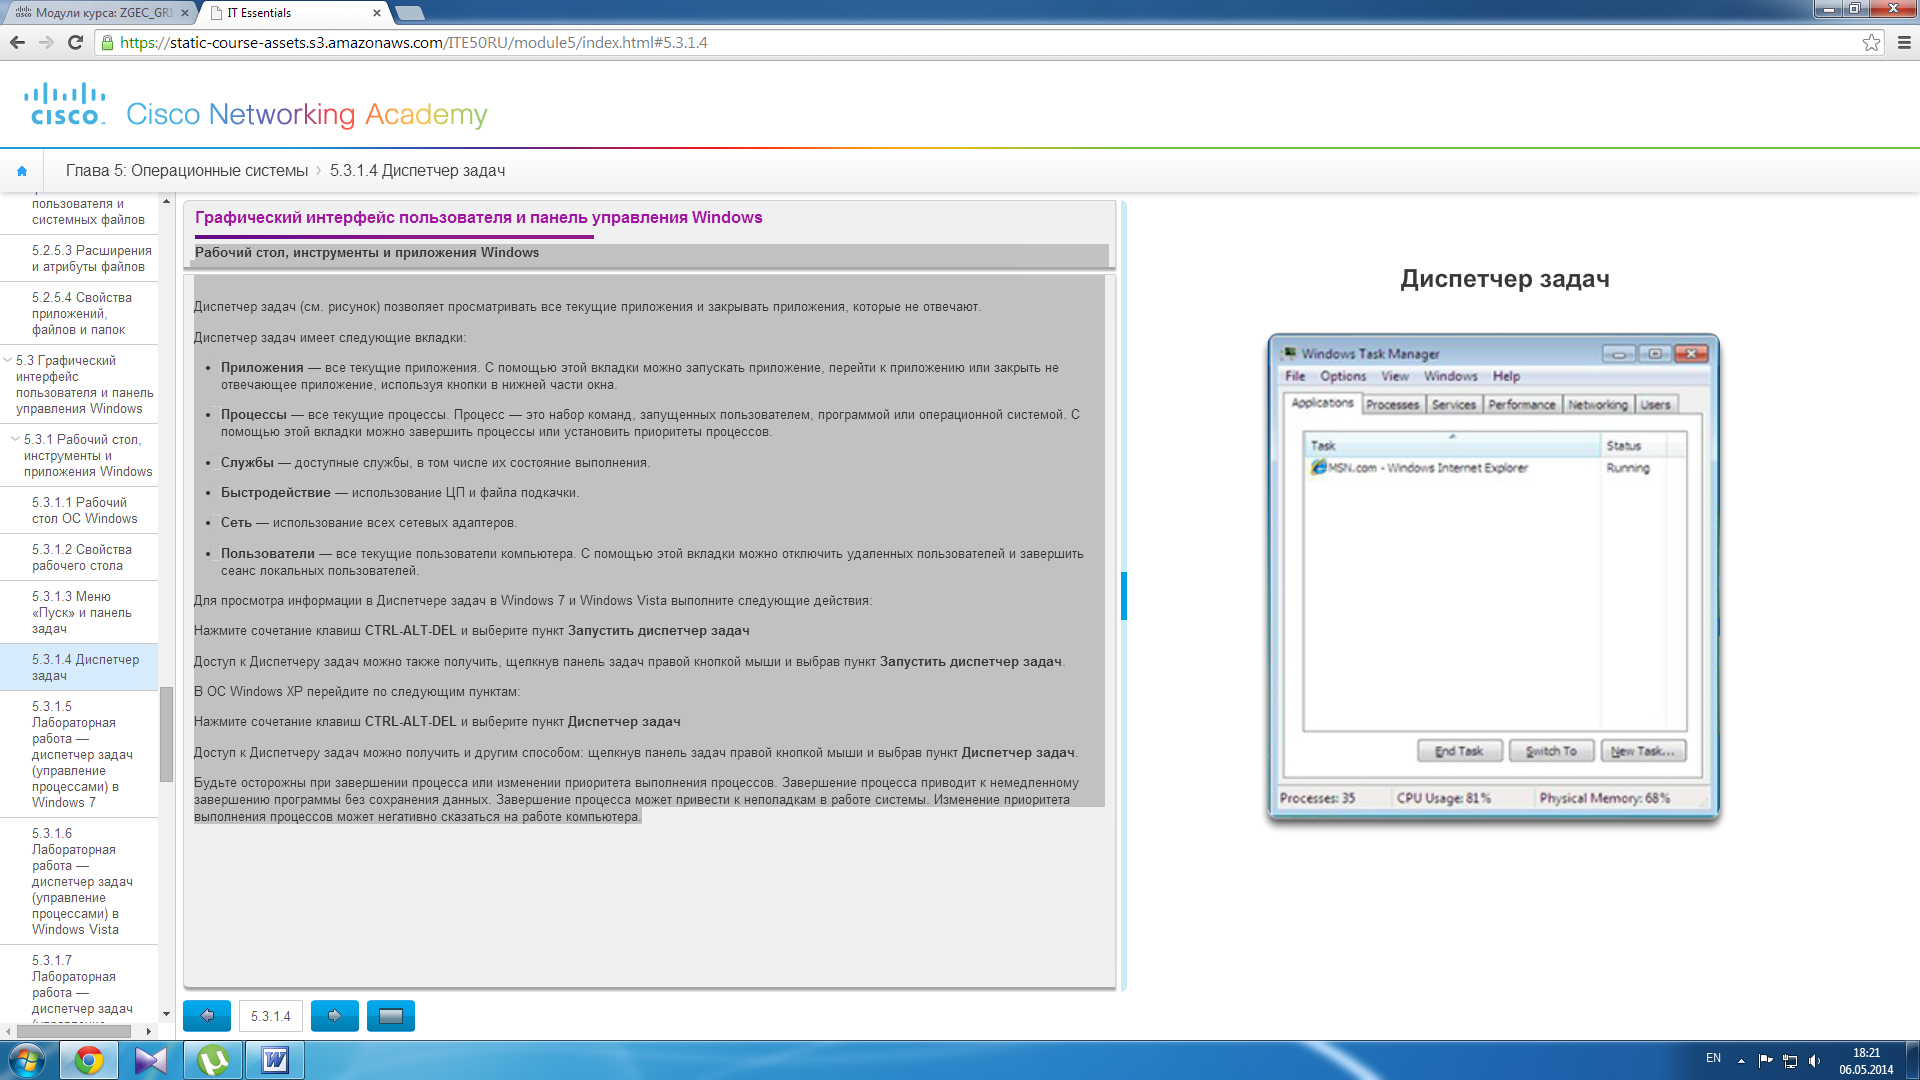Open 5.2.5.4 Свойства приложений, файлов и папок
Screen dimensions: 1920x1080
coord(79,313)
